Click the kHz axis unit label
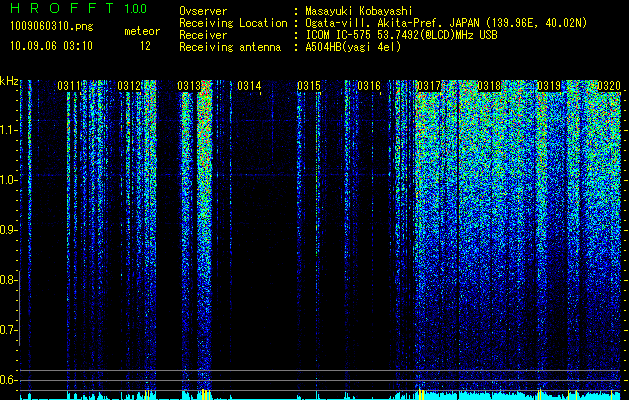The width and height of the screenshot is (629, 400). (x=9, y=81)
